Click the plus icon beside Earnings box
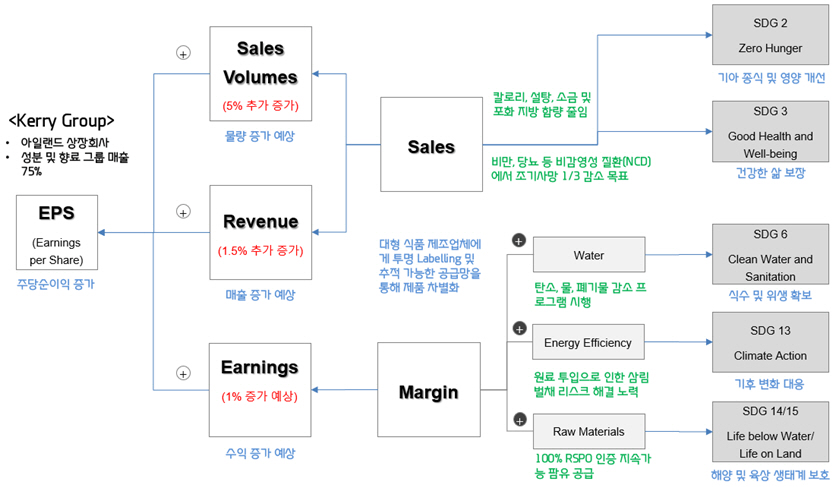Screen dimensions: 835x487 [183, 372]
